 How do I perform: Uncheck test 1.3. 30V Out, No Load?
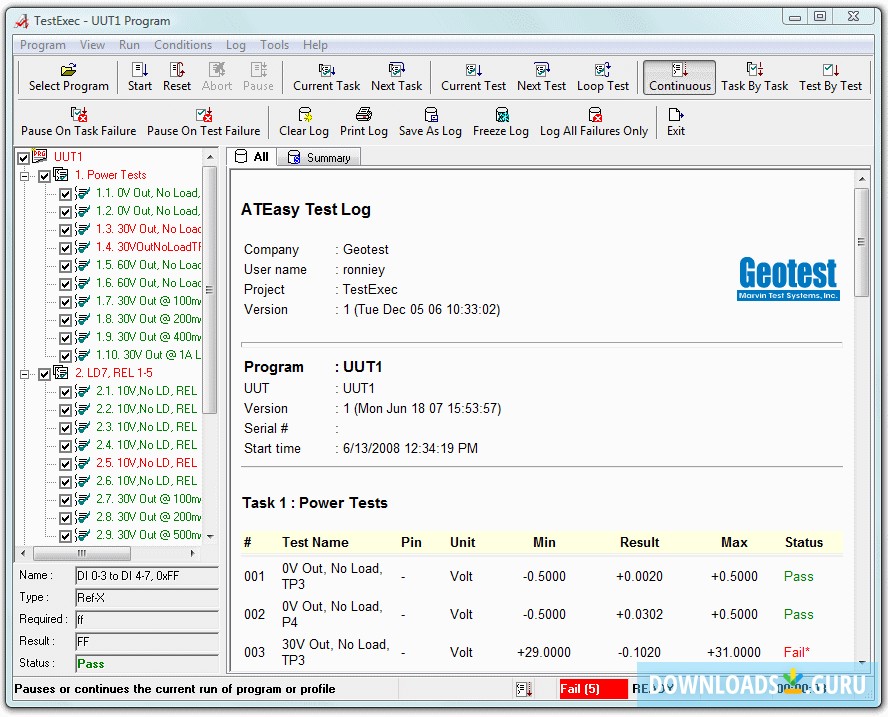tap(65, 230)
